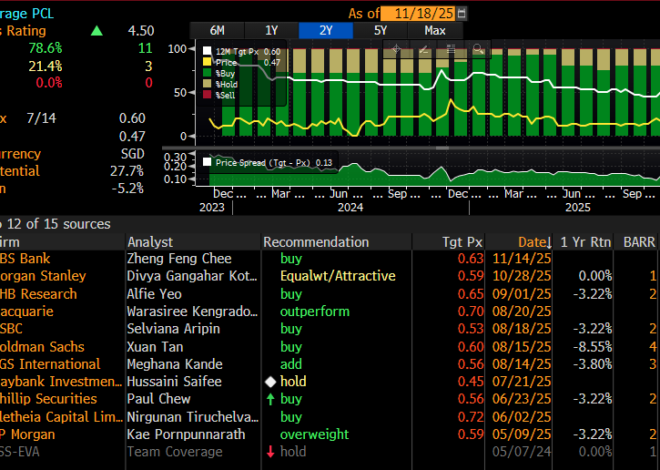Toggle the 12M Tgt Px legend series

point(207,51)
